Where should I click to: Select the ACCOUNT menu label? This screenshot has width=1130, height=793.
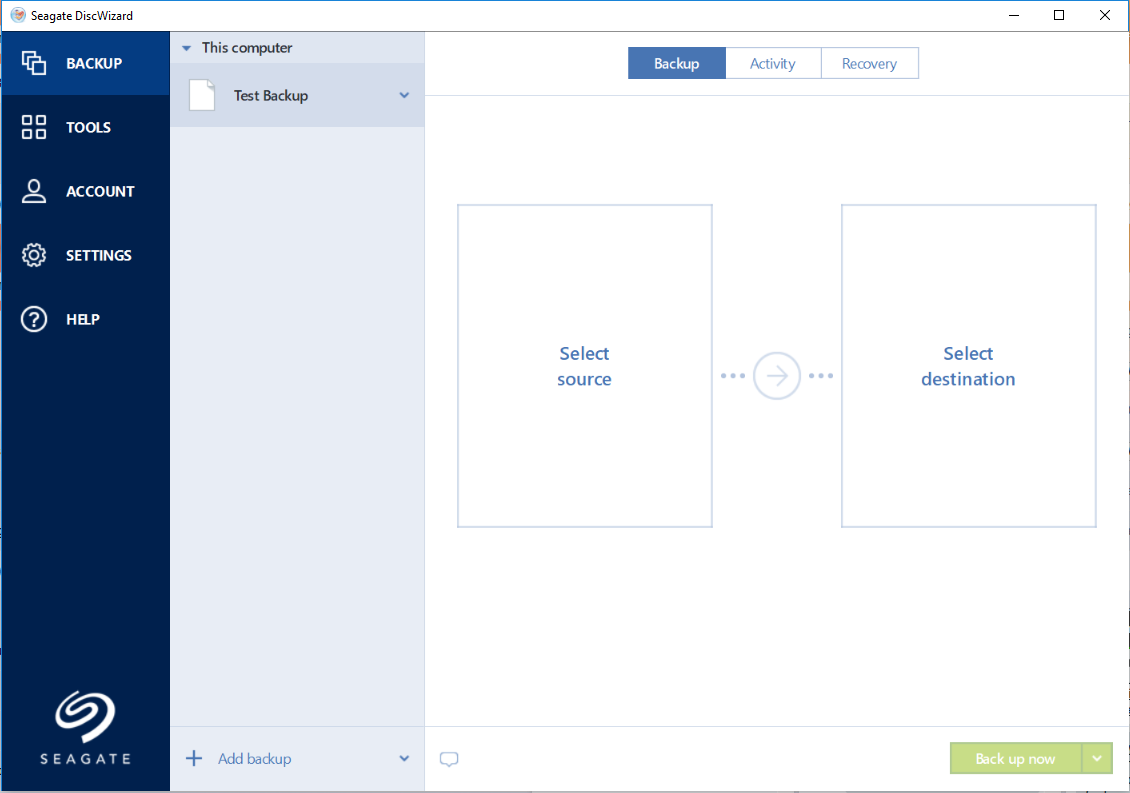click(100, 192)
